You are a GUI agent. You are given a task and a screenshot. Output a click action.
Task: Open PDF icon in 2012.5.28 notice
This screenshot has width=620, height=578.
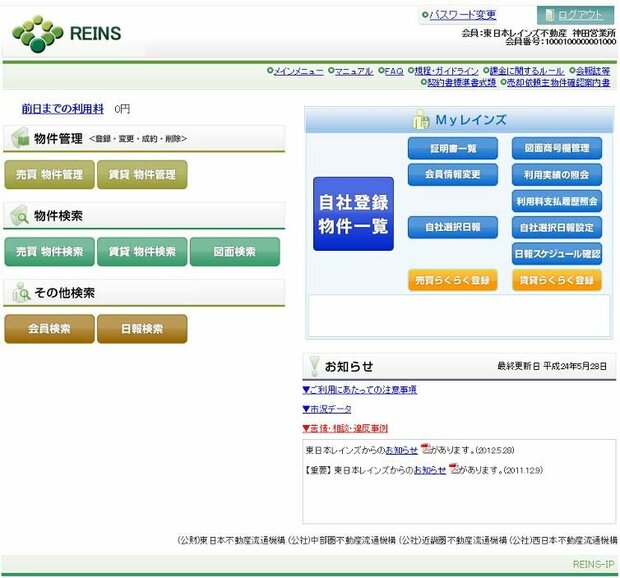(x=425, y=448)
